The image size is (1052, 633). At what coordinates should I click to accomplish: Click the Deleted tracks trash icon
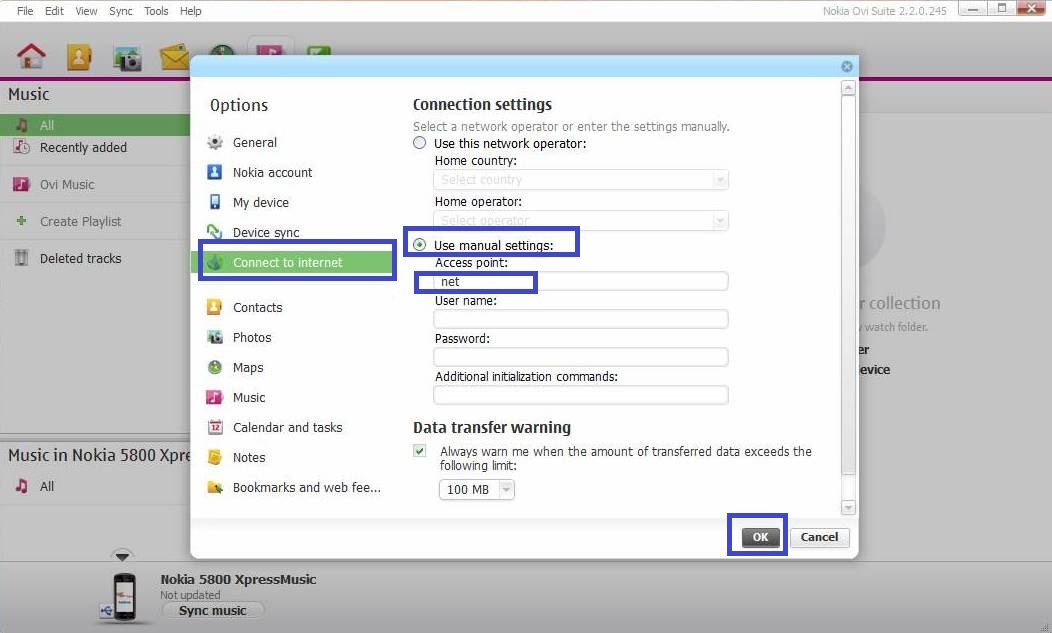point(21,258)
